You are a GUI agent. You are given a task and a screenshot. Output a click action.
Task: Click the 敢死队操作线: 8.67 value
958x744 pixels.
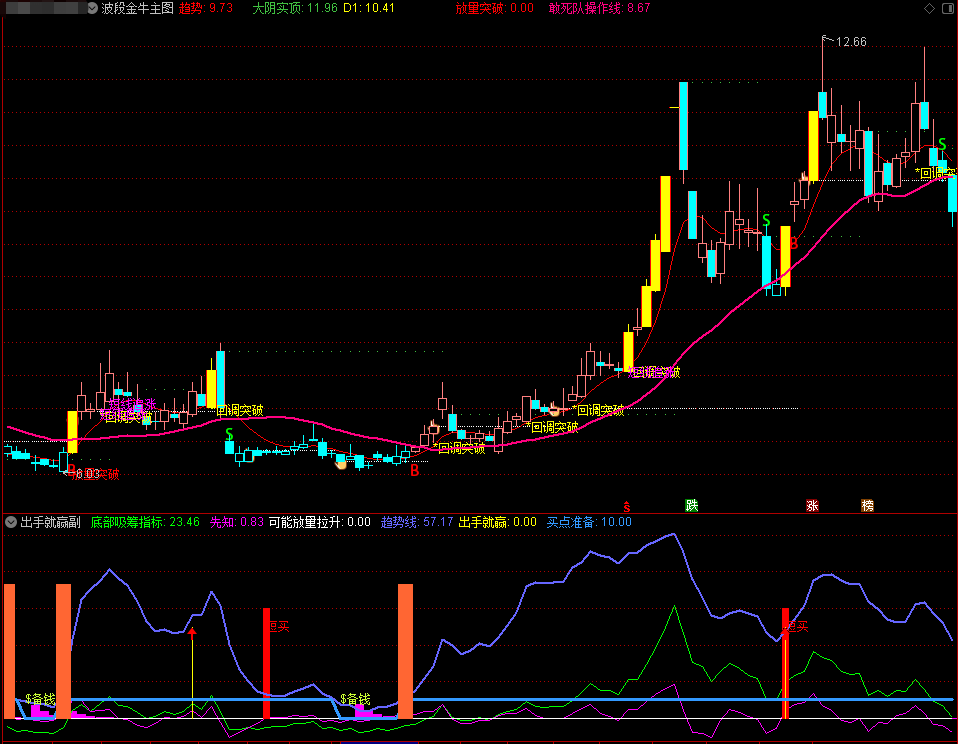tap(599, 8)
